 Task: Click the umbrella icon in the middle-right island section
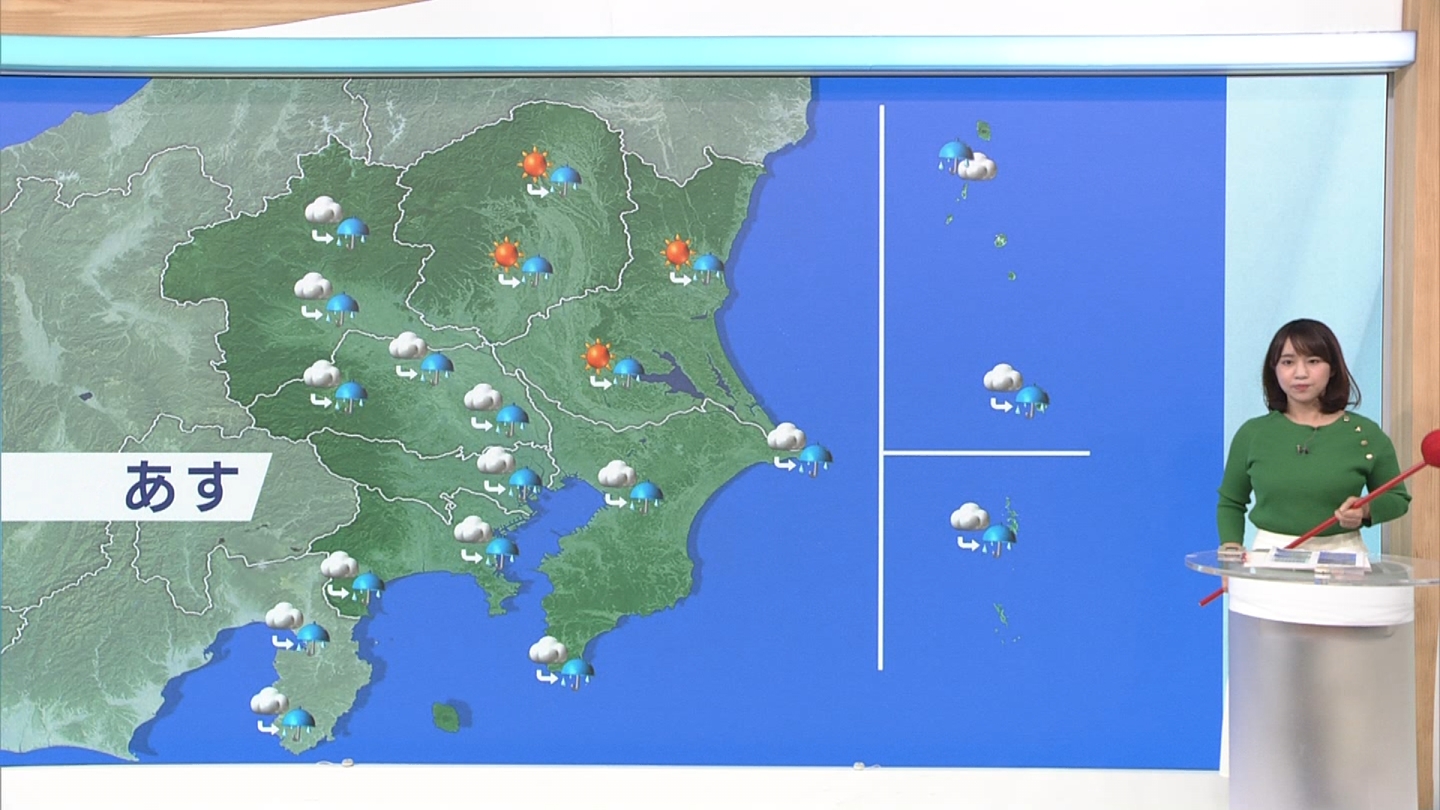tap(1031, 400)
